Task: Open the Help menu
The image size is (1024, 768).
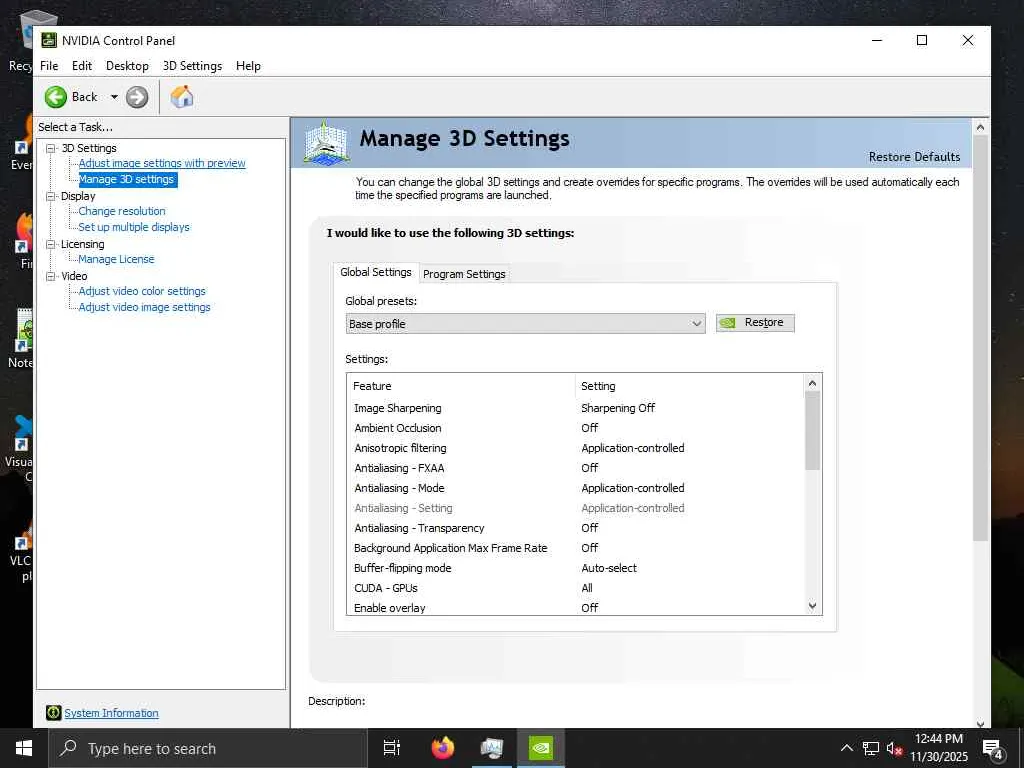Action: point(248,66)
